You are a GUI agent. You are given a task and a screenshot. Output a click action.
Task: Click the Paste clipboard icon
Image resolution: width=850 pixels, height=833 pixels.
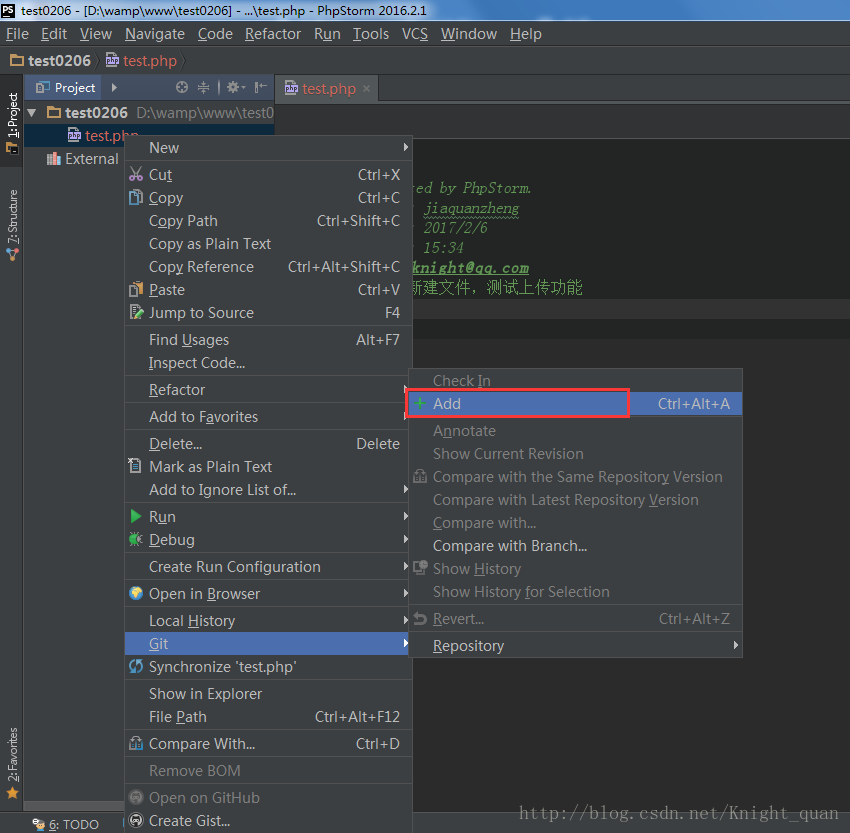136,289
